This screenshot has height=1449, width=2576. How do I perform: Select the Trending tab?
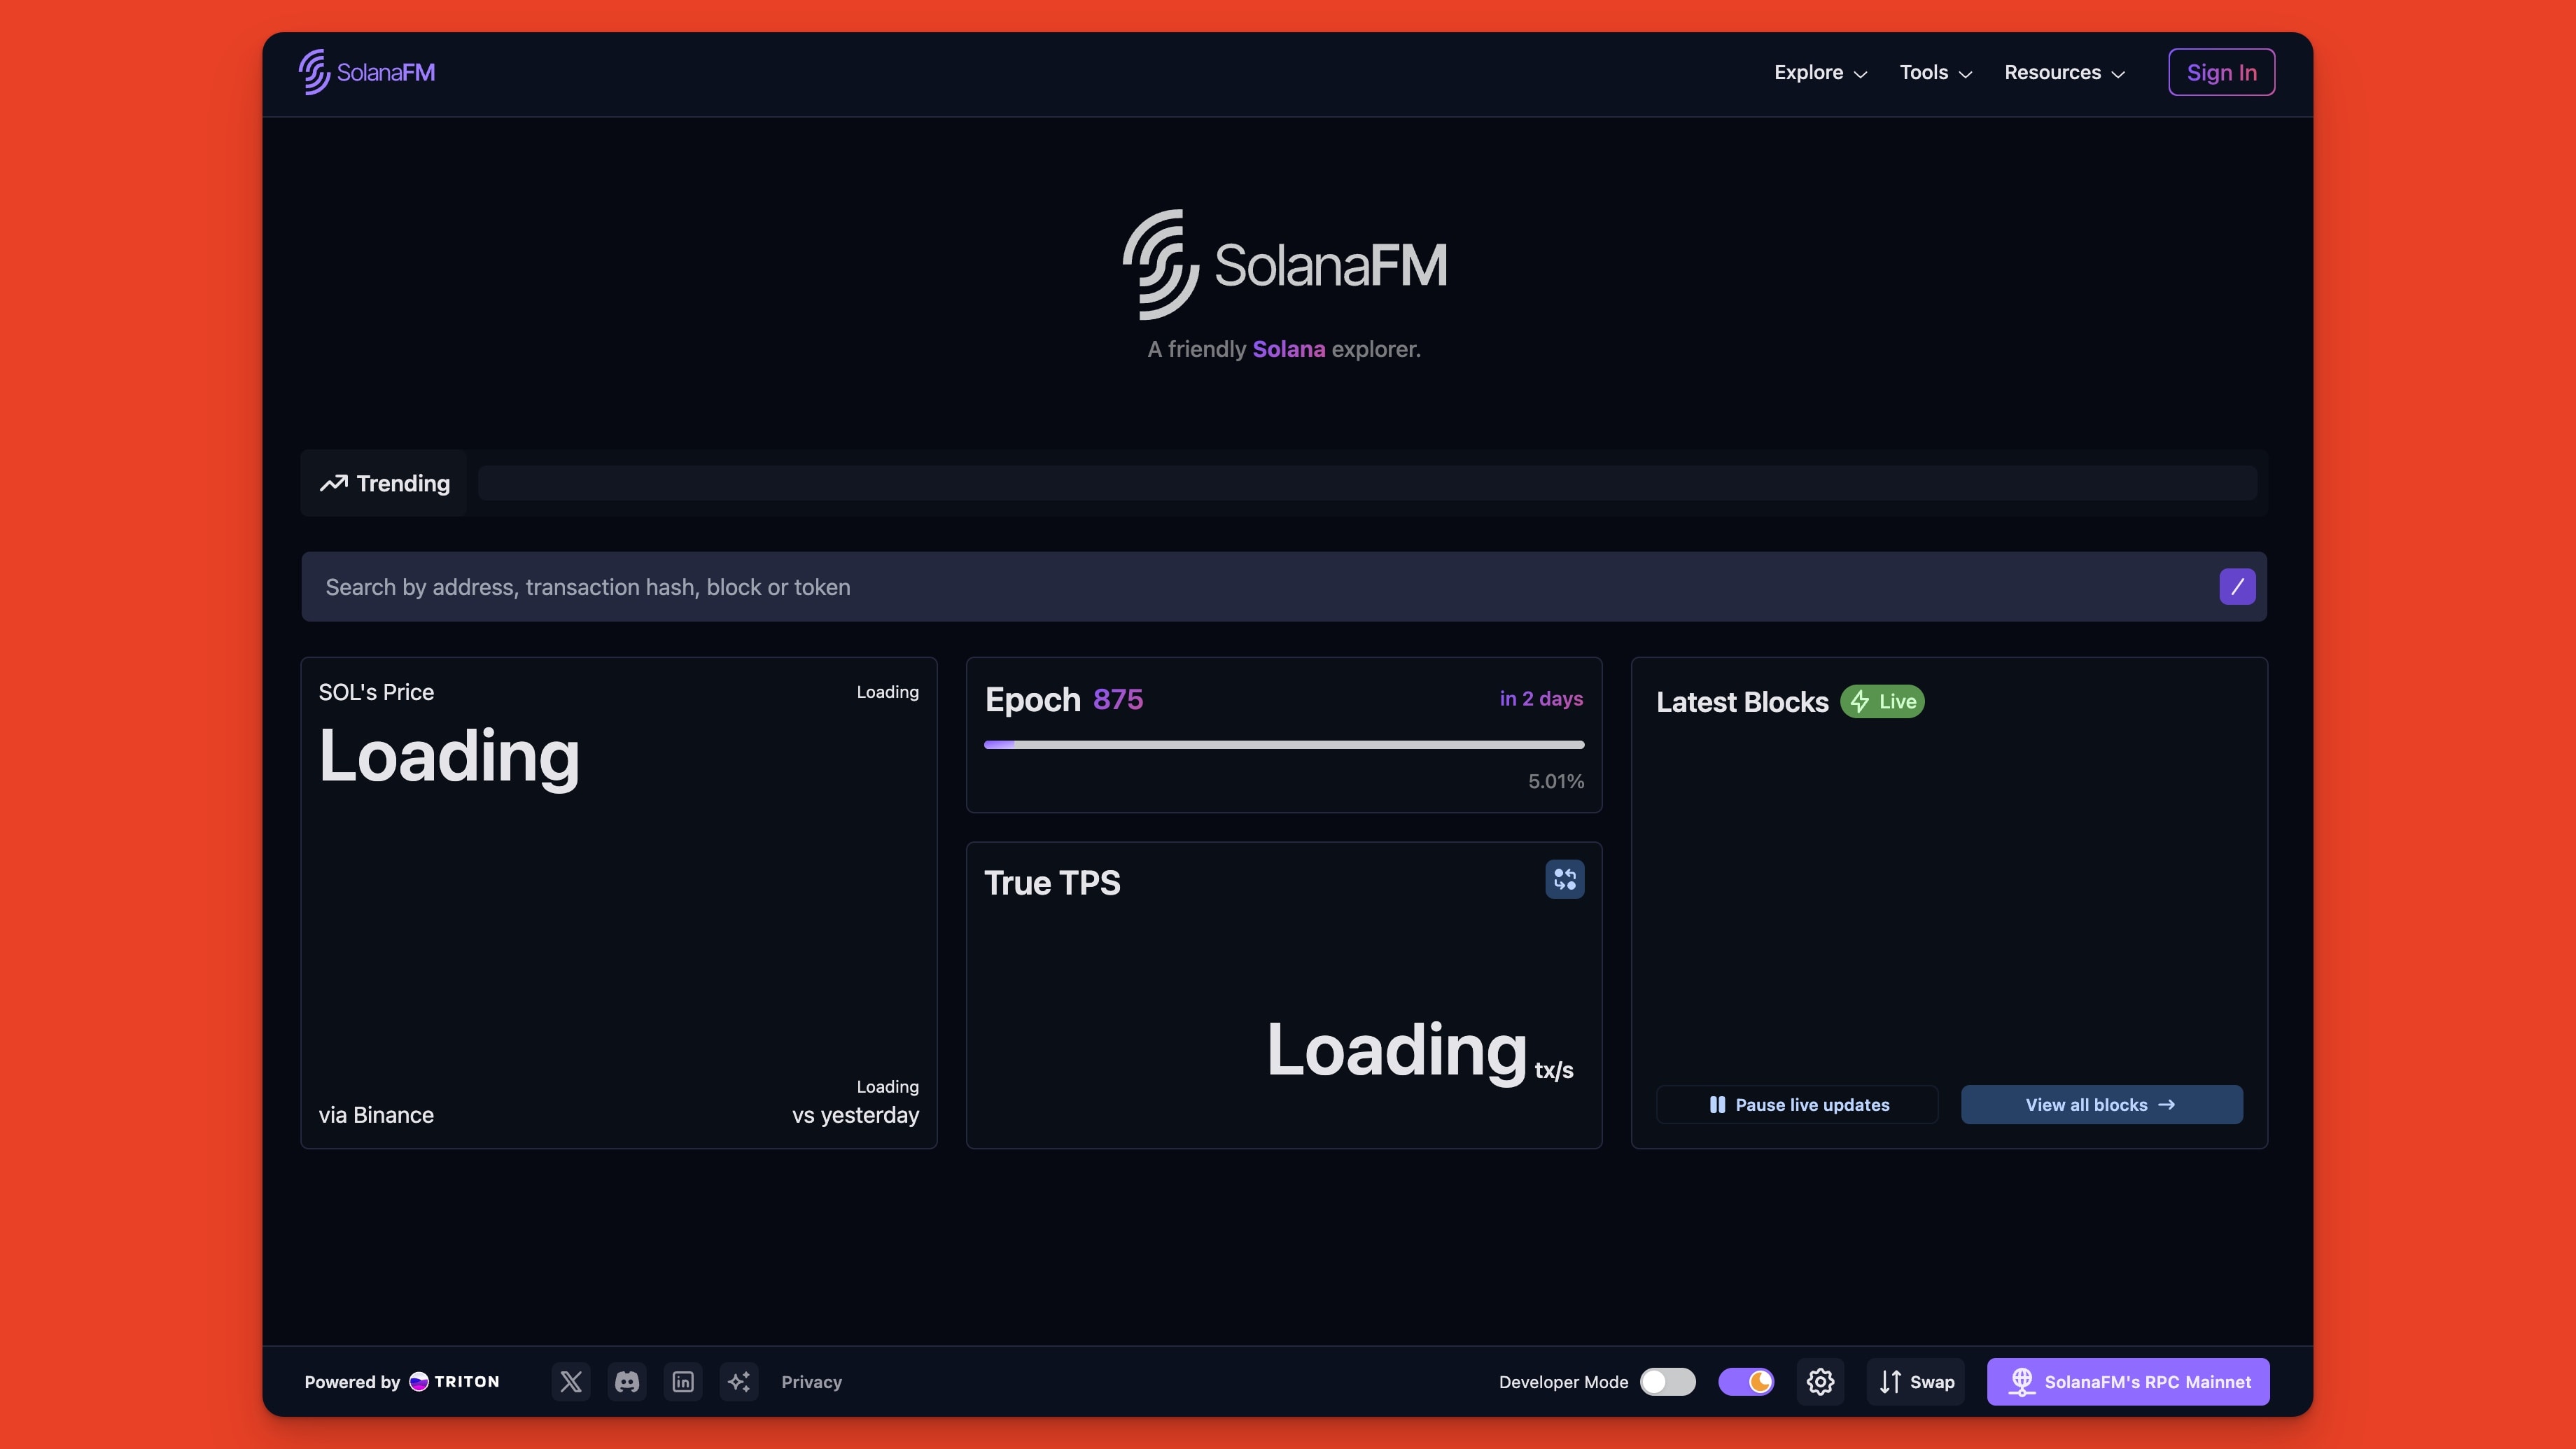(x=384, y=483)
